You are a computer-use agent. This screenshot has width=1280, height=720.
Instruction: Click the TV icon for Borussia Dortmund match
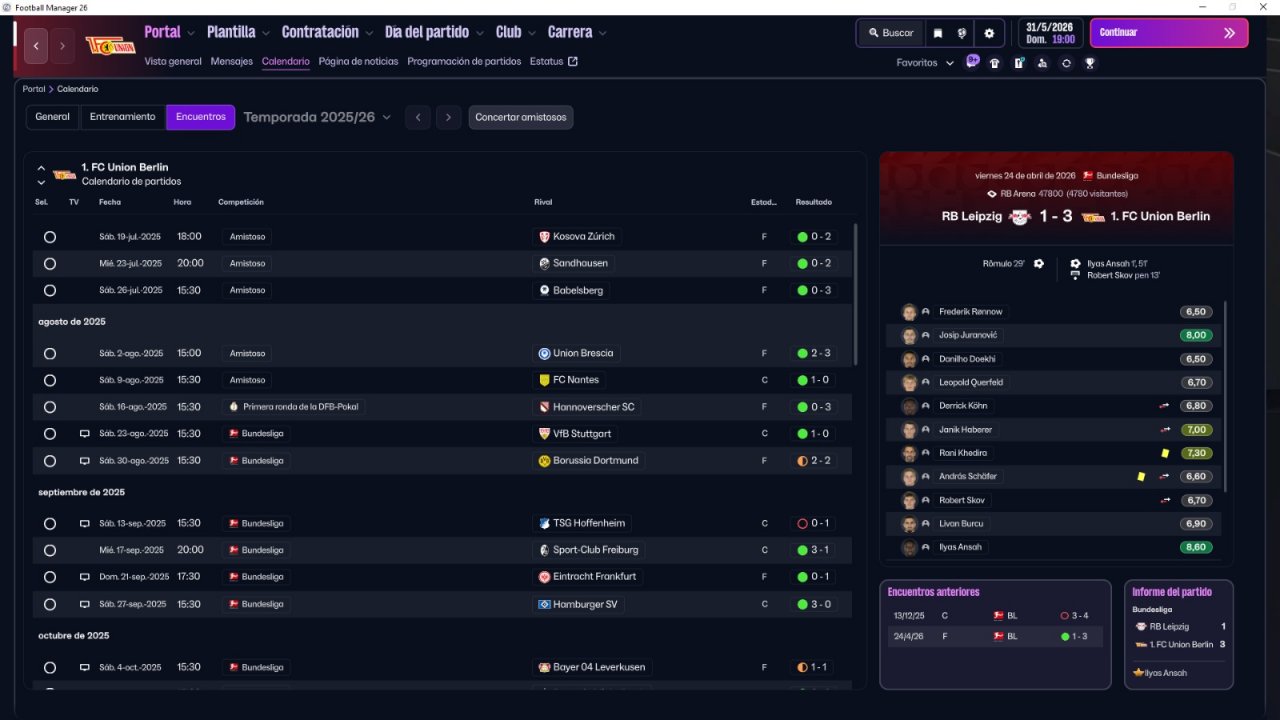click(85, 461)
